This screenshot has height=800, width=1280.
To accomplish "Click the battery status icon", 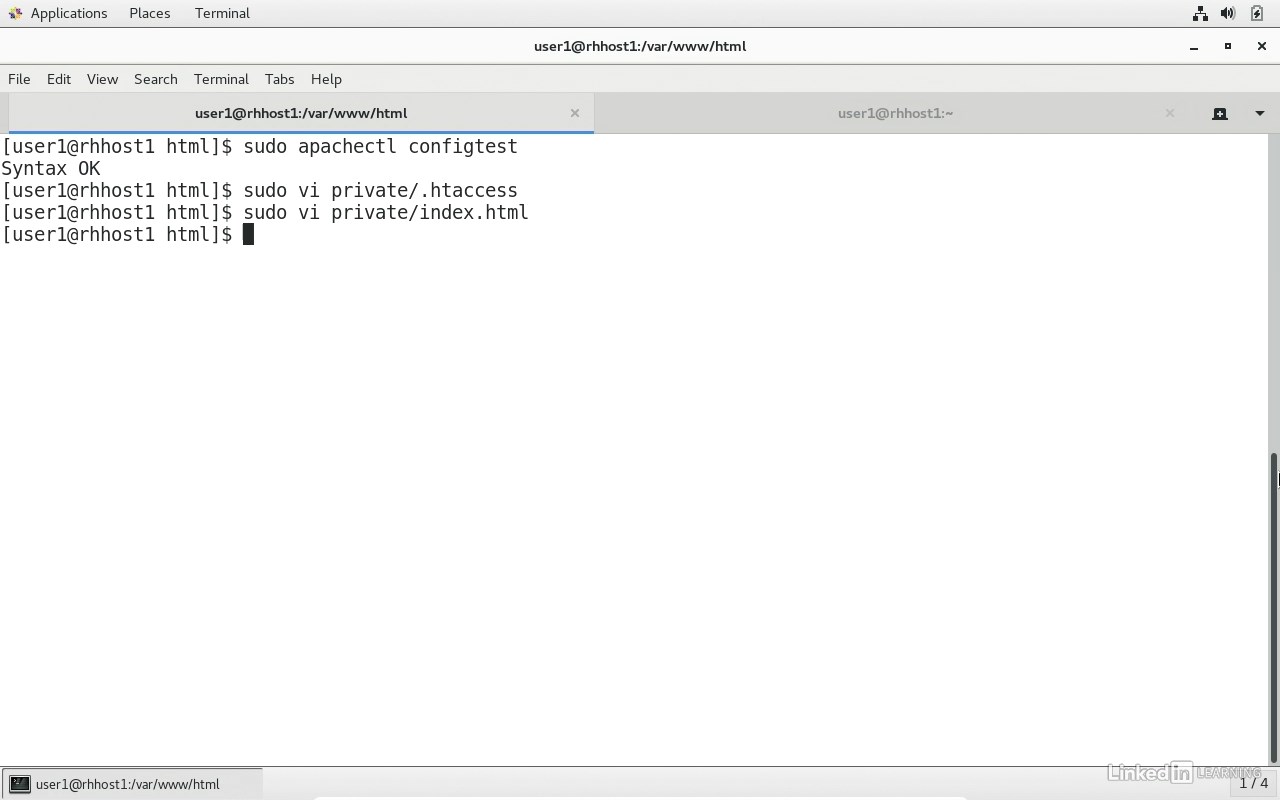I will click(1256, 13).
